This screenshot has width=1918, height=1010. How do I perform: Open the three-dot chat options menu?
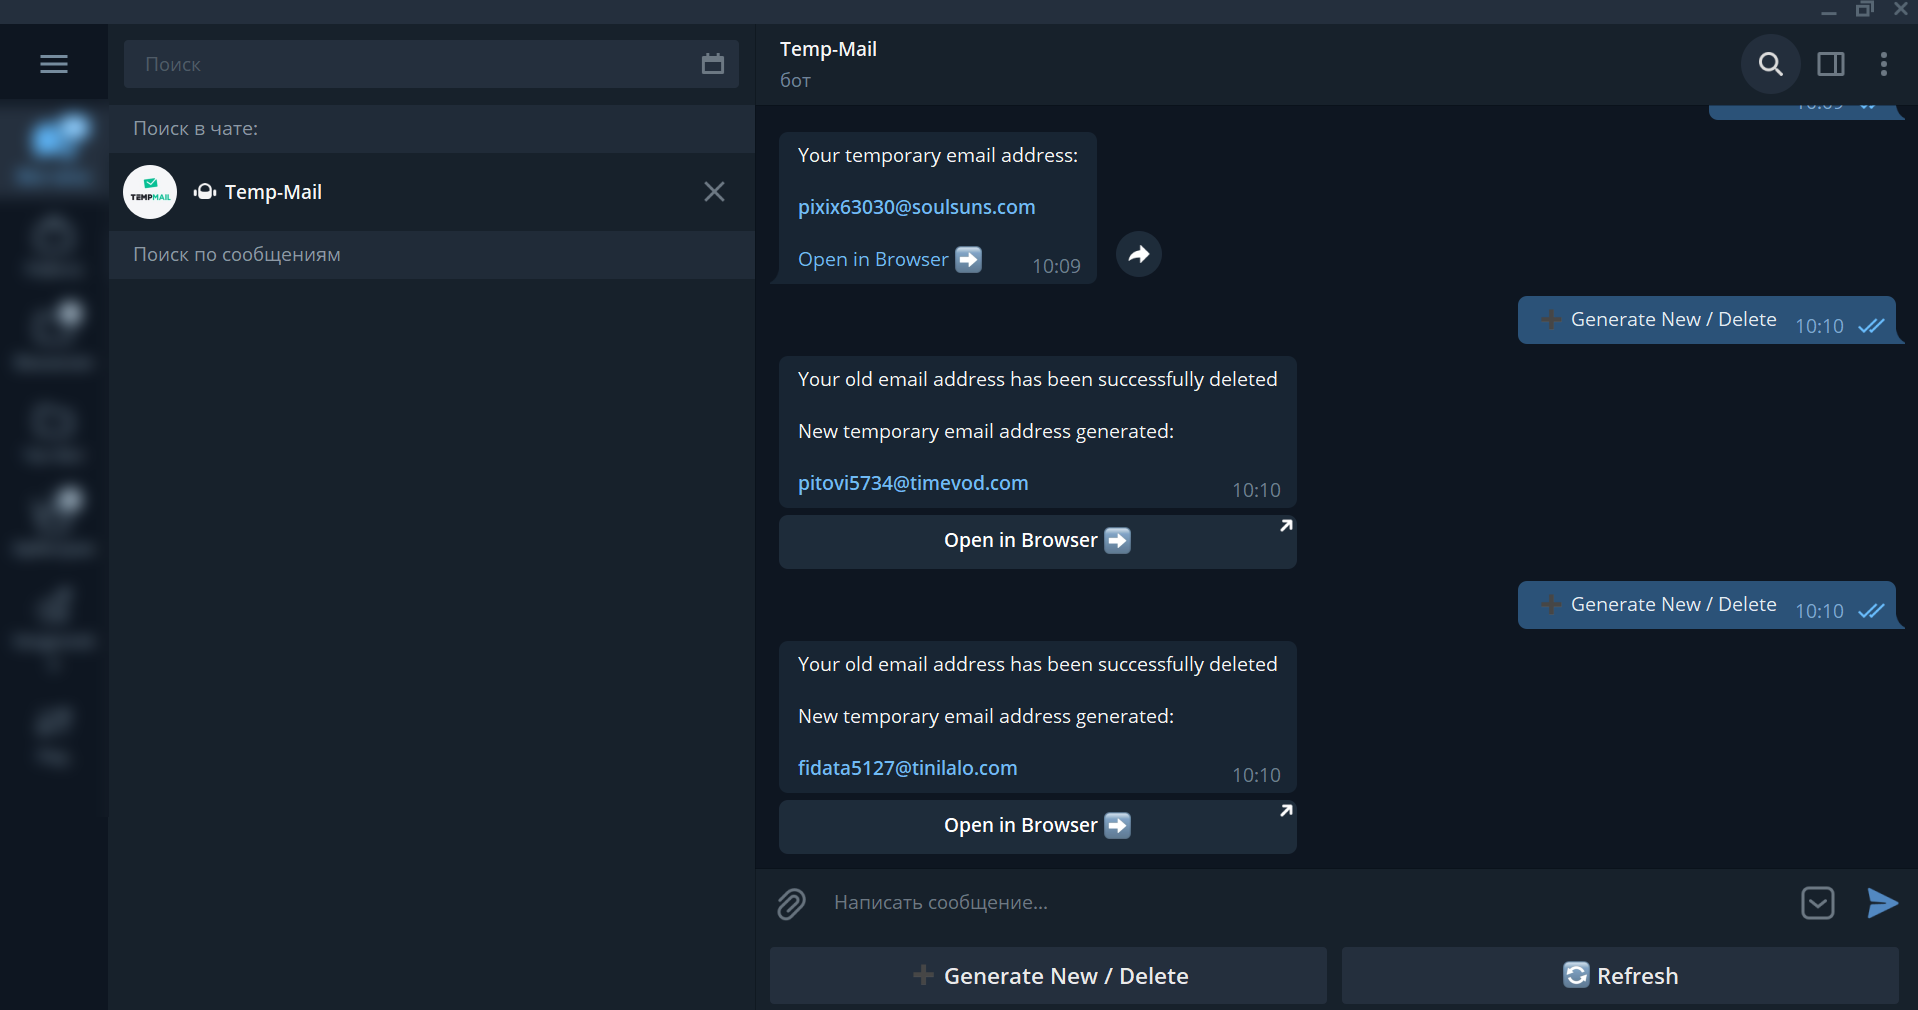(x=1884, y=64)
